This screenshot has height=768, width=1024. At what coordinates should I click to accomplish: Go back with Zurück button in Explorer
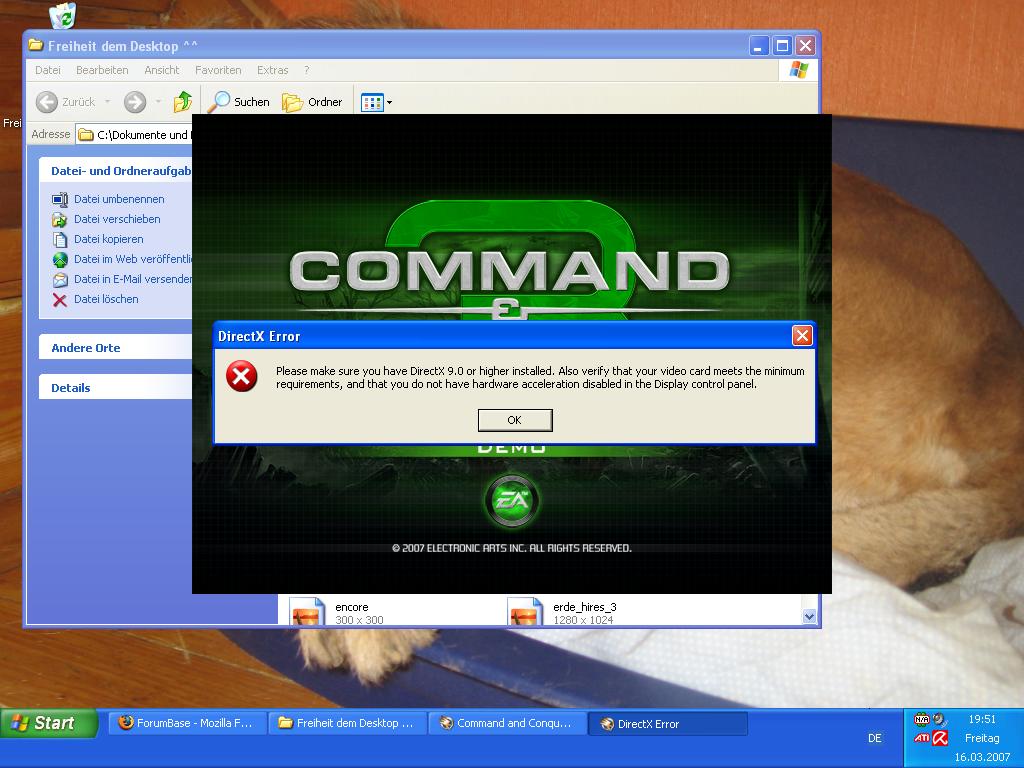pyautogui.click(x=65, y=102)
